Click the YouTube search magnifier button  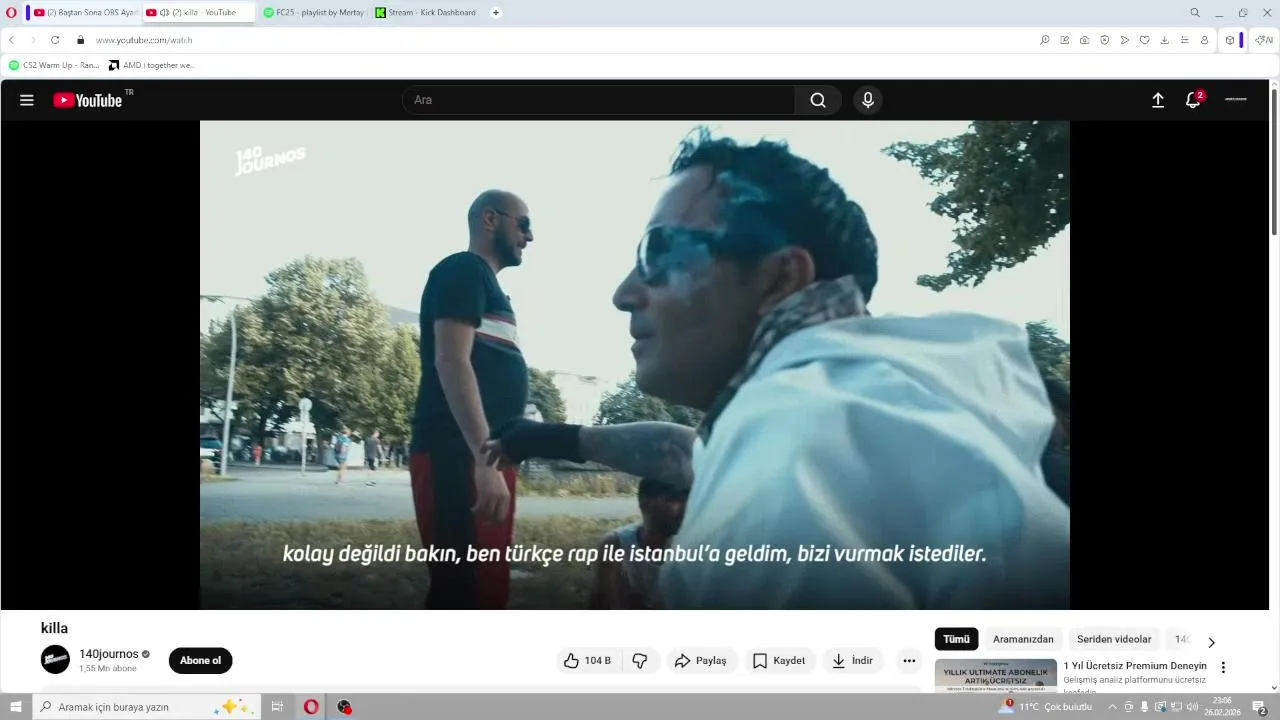pyautogui.click(x=818, y=100)
